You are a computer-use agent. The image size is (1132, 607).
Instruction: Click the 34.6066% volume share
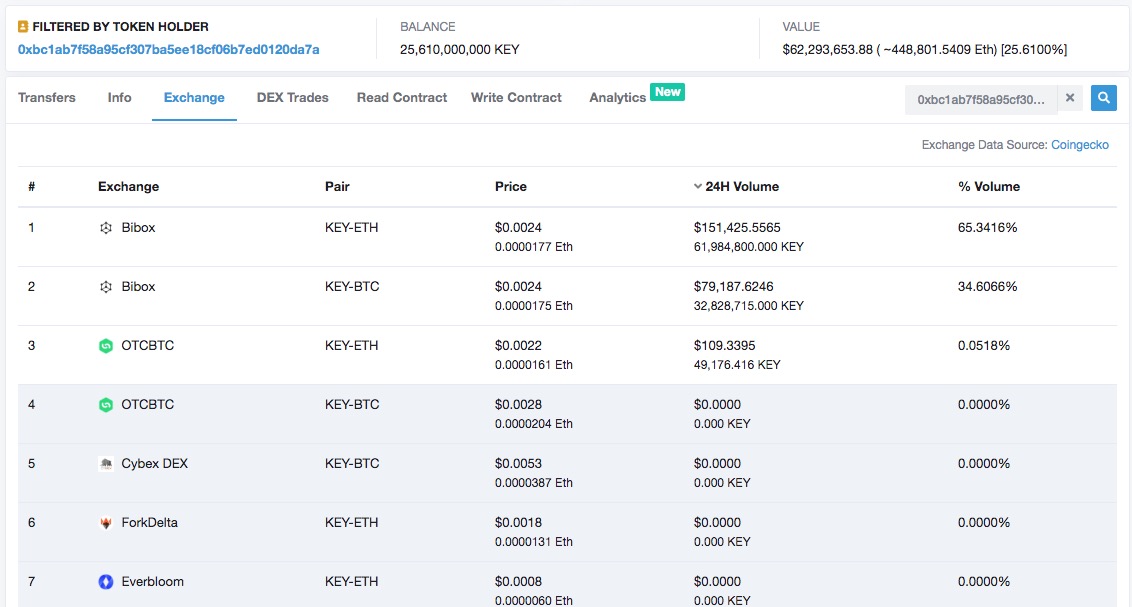click(x=988, y=287)
